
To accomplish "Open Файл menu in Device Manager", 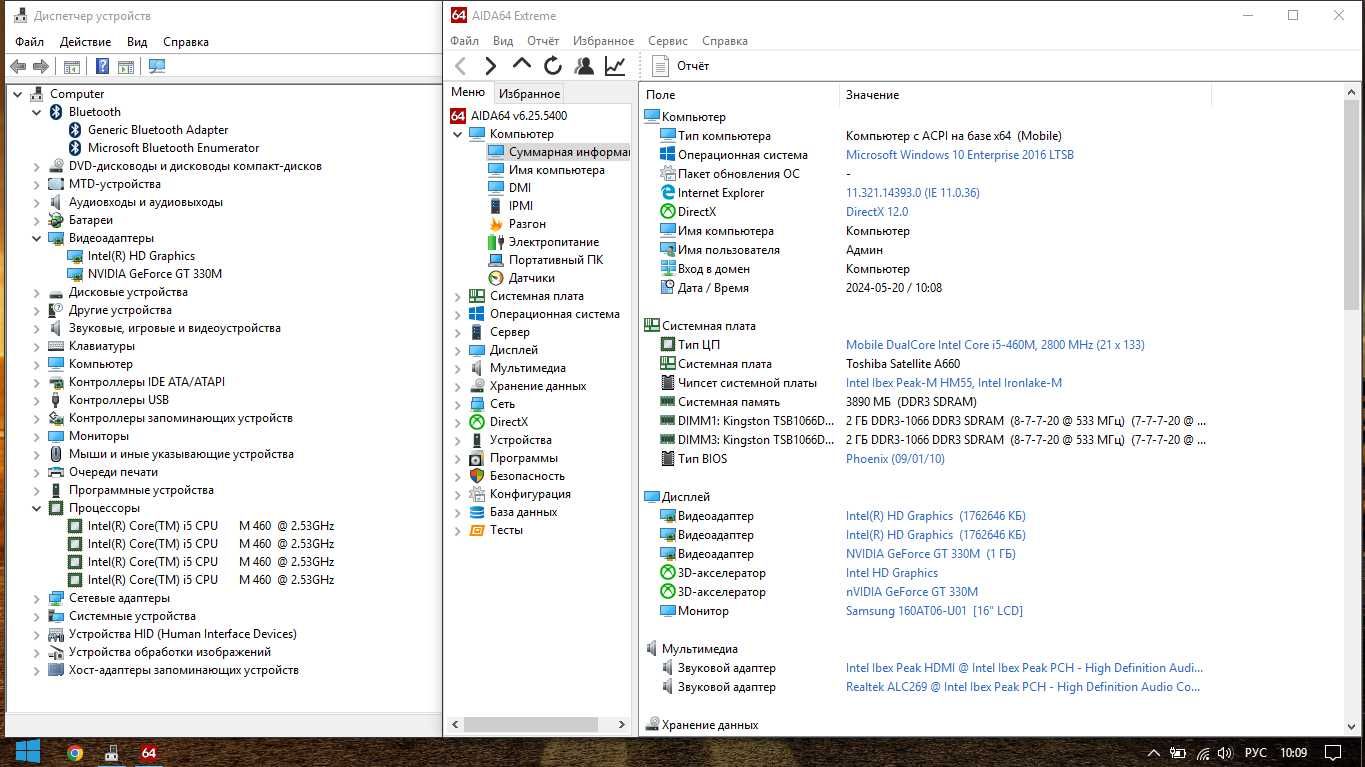I will (30, 42).
